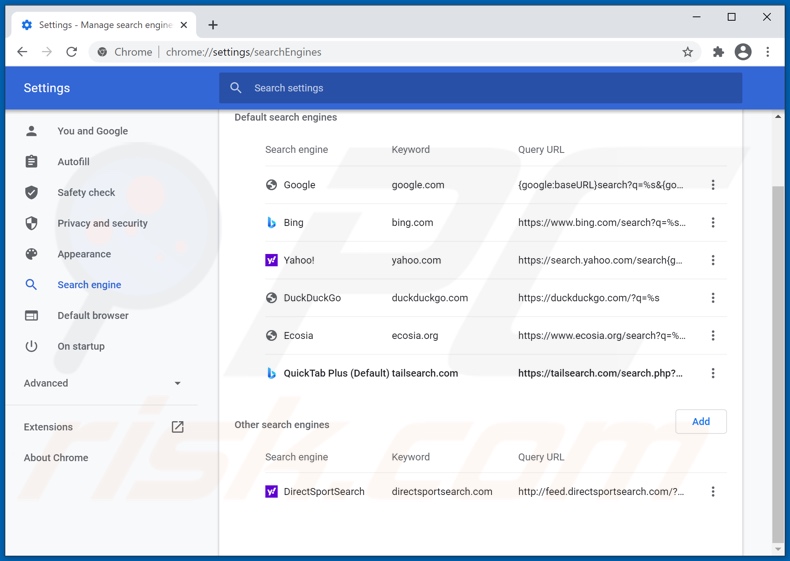This screenshot has height=561, width=790.
Task: Open more actions for DirectSportSearch
Action: coord(712,491)
